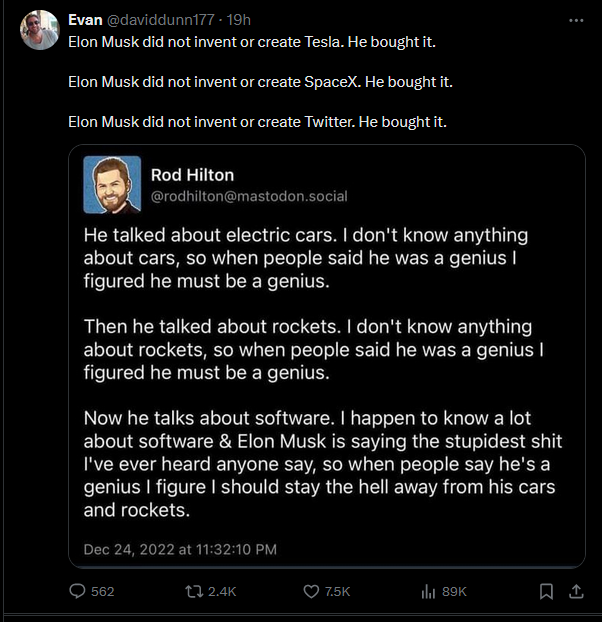Bookmark this post
This screenshot has width=602, height=622.
(546, 591)
